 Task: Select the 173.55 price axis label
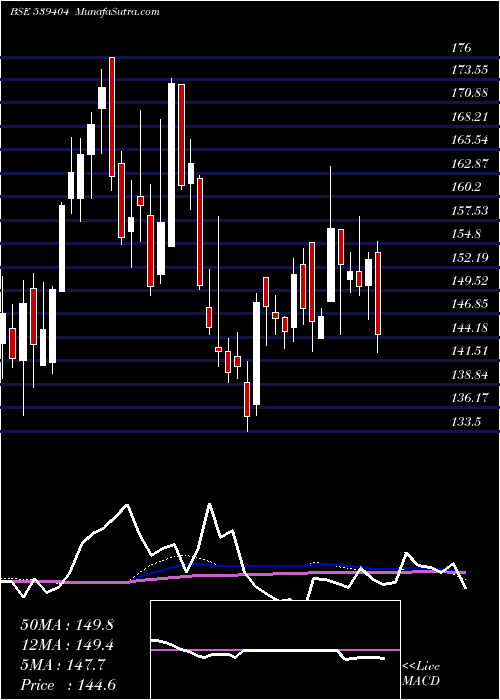click(x=469, y=70)
